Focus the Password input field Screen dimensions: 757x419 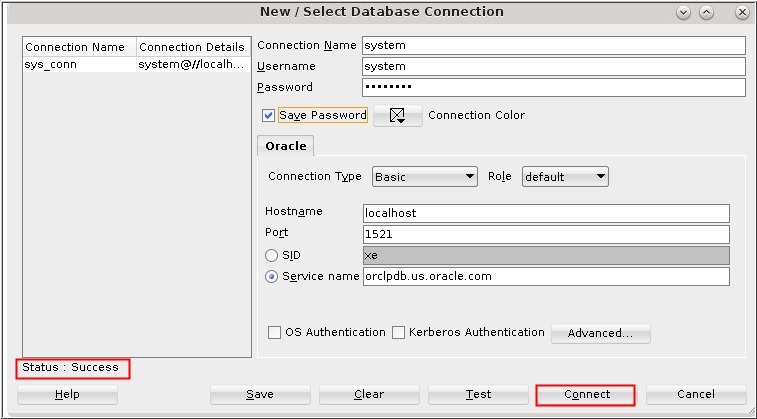pos(554,87)
